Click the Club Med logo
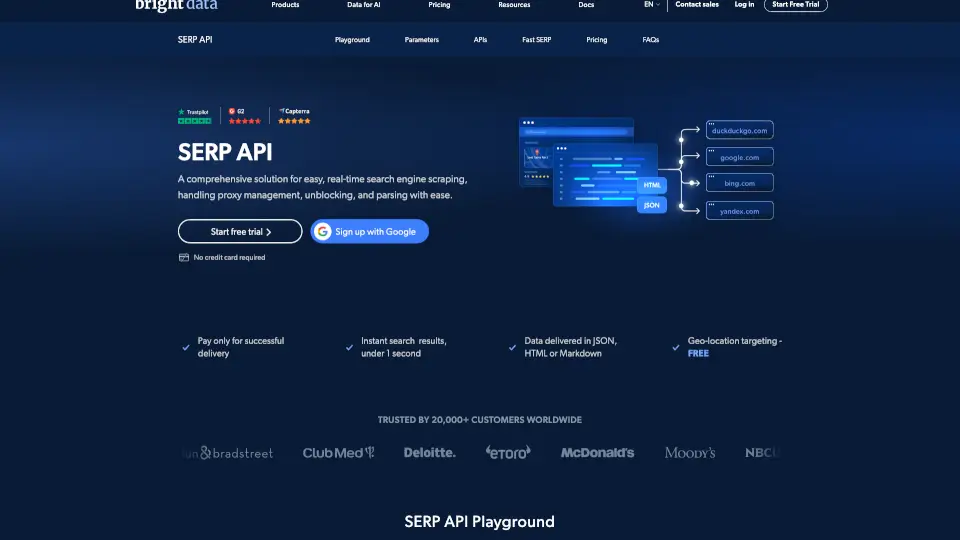This screenshot has width=960, height=540. point(338,453)
